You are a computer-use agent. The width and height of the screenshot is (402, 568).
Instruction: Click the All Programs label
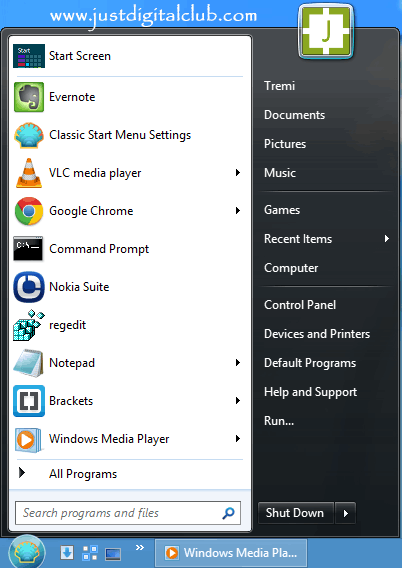point(83,474)
